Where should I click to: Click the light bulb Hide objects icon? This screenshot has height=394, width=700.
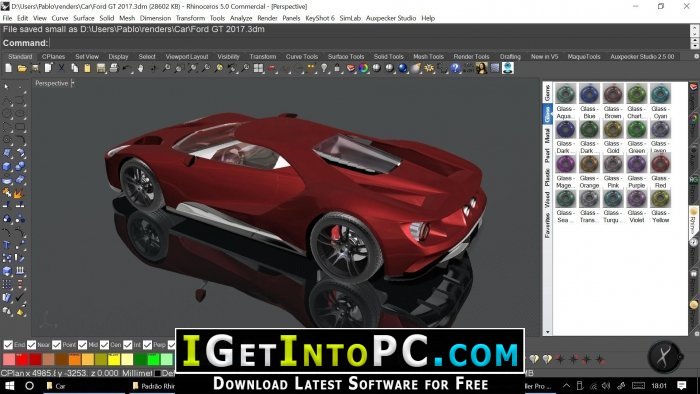(324, 68)
